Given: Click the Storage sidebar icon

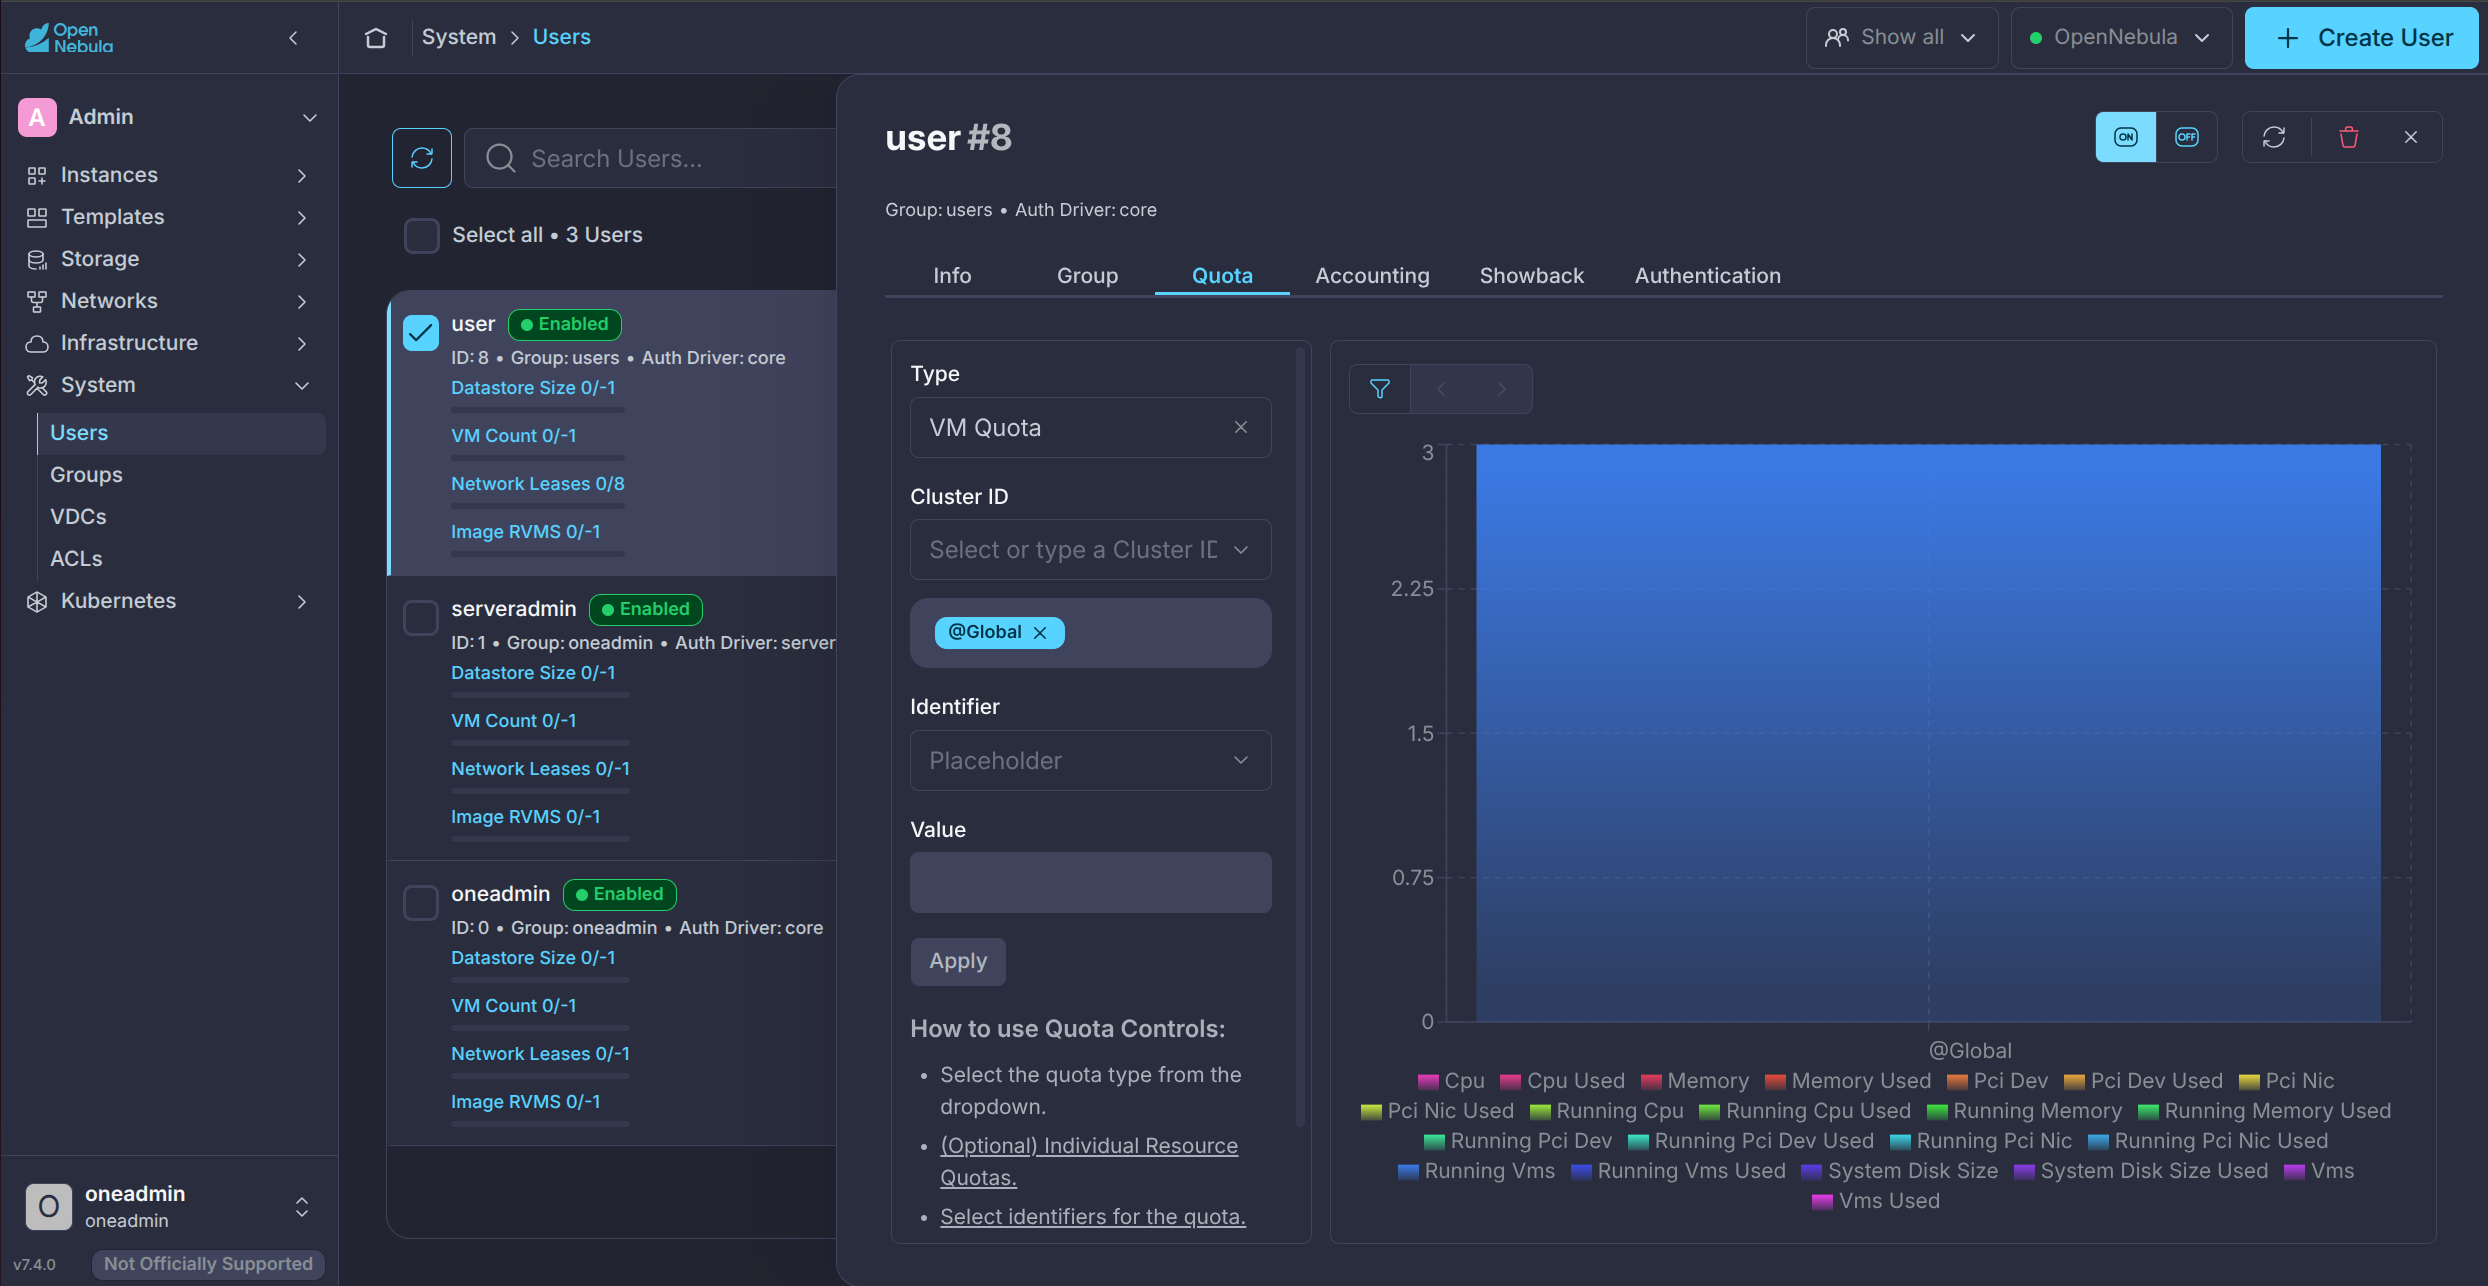Looking at the screenshot, I should point(37,259).
